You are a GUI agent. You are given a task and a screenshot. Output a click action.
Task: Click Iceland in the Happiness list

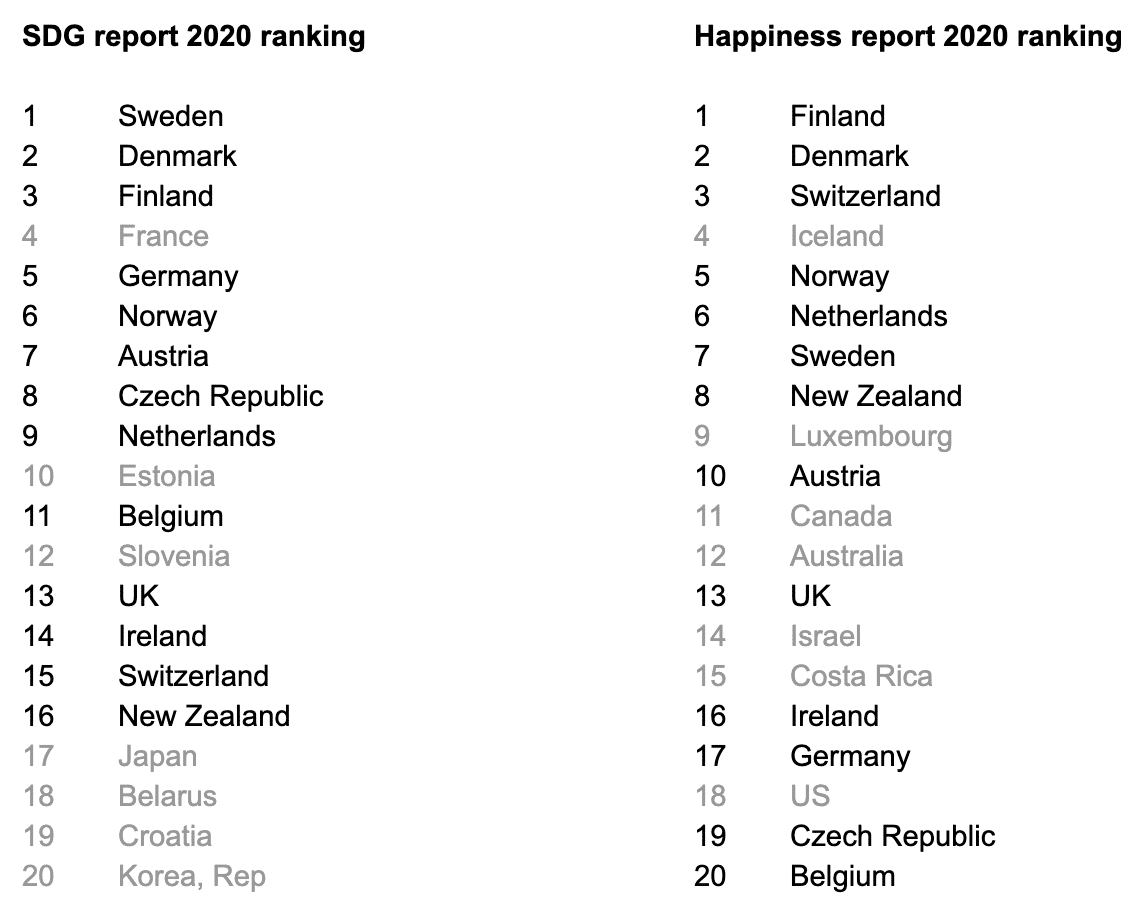[836, 236]
